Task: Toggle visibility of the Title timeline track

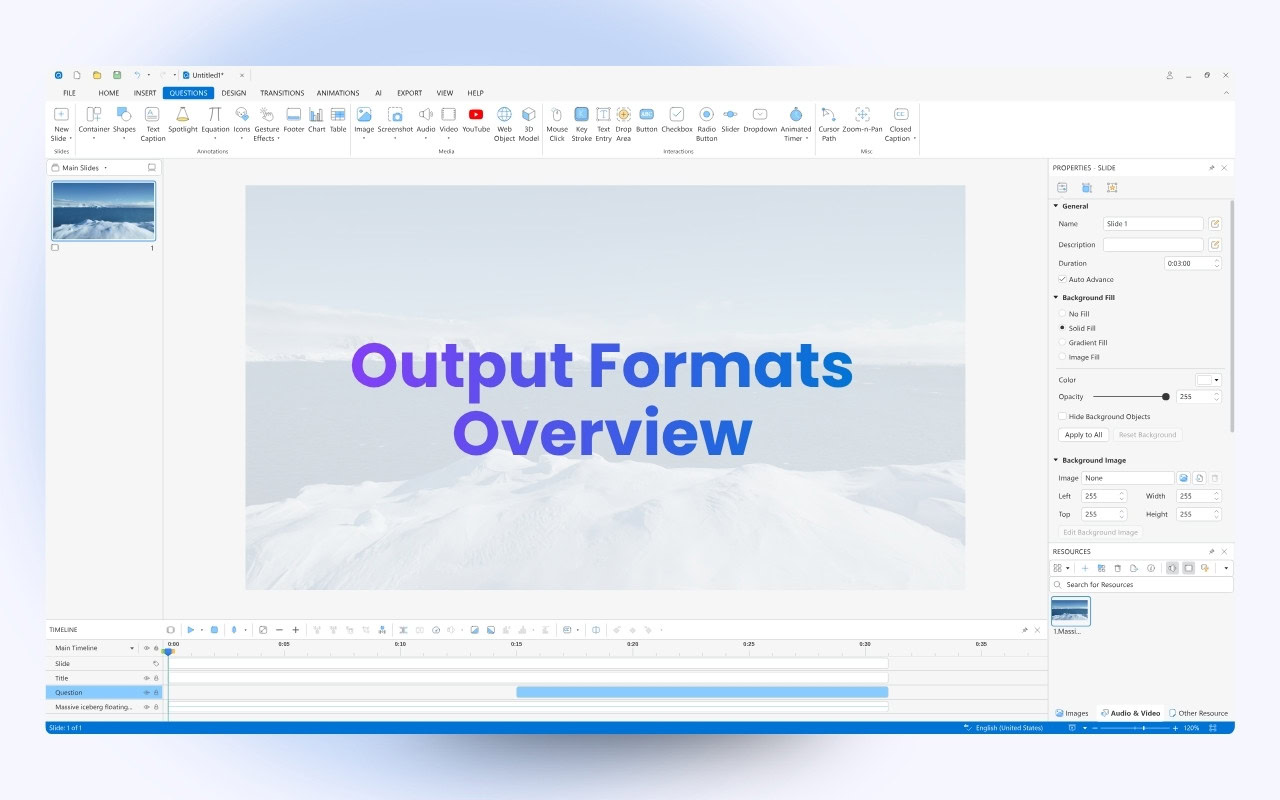Action: [146, 678]
